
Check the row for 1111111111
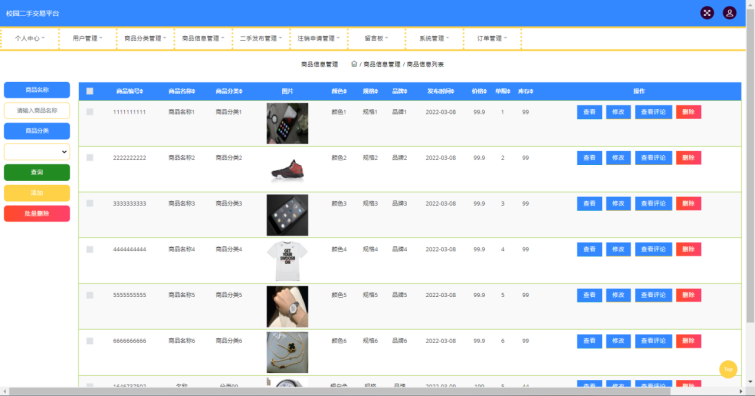tap(90, 112)
